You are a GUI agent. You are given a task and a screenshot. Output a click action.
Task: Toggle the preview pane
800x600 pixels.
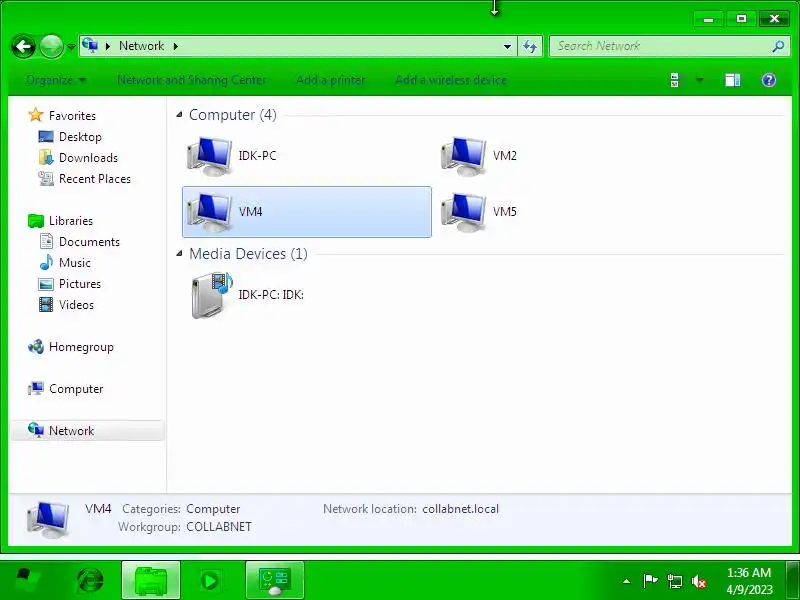pos(733,80)
